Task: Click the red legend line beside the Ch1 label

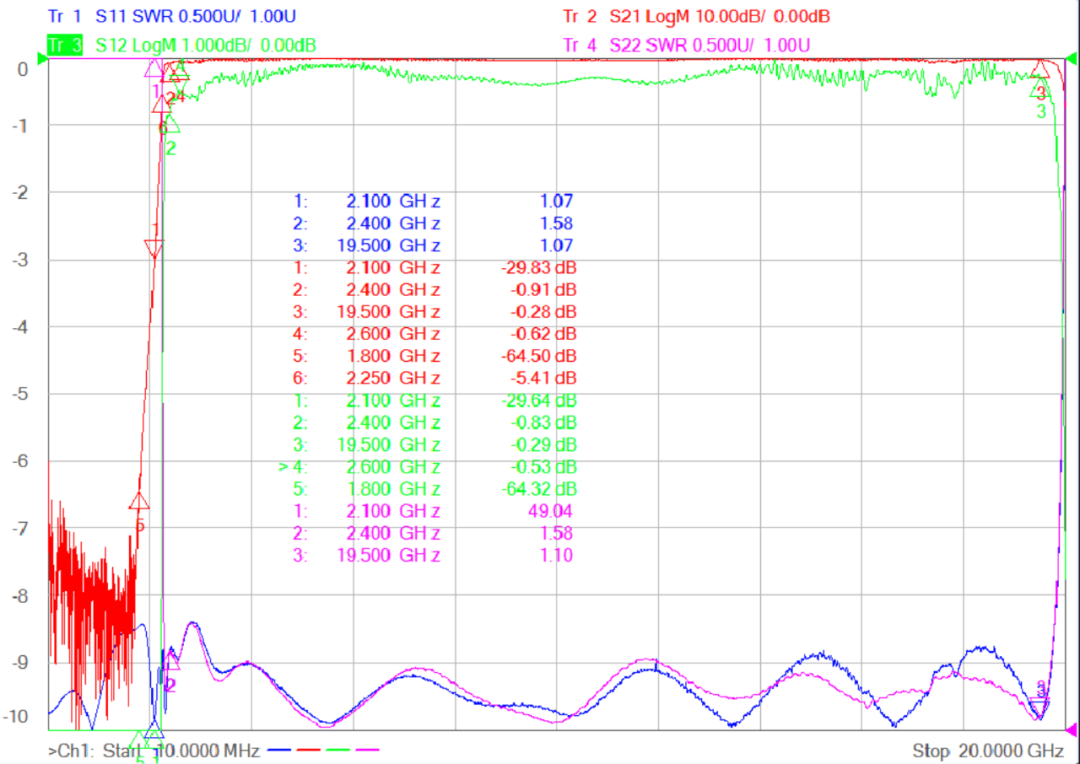Action: point(309,750)
